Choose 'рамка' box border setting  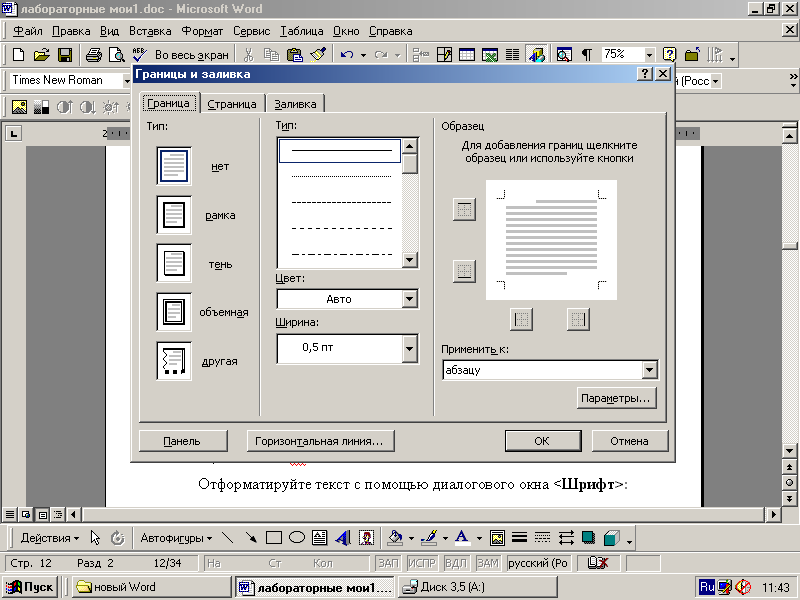click(174, 215)
